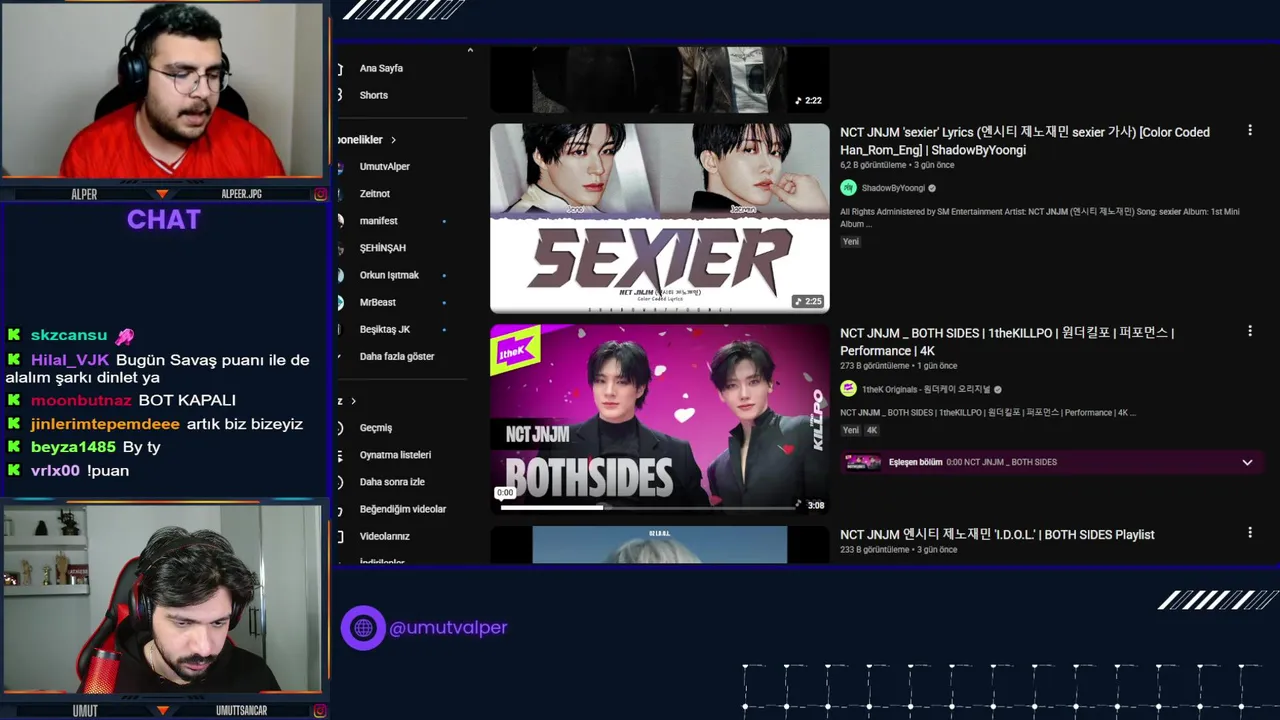Click the 2:22 duration badge on top thumbnail

click(808, 100)
